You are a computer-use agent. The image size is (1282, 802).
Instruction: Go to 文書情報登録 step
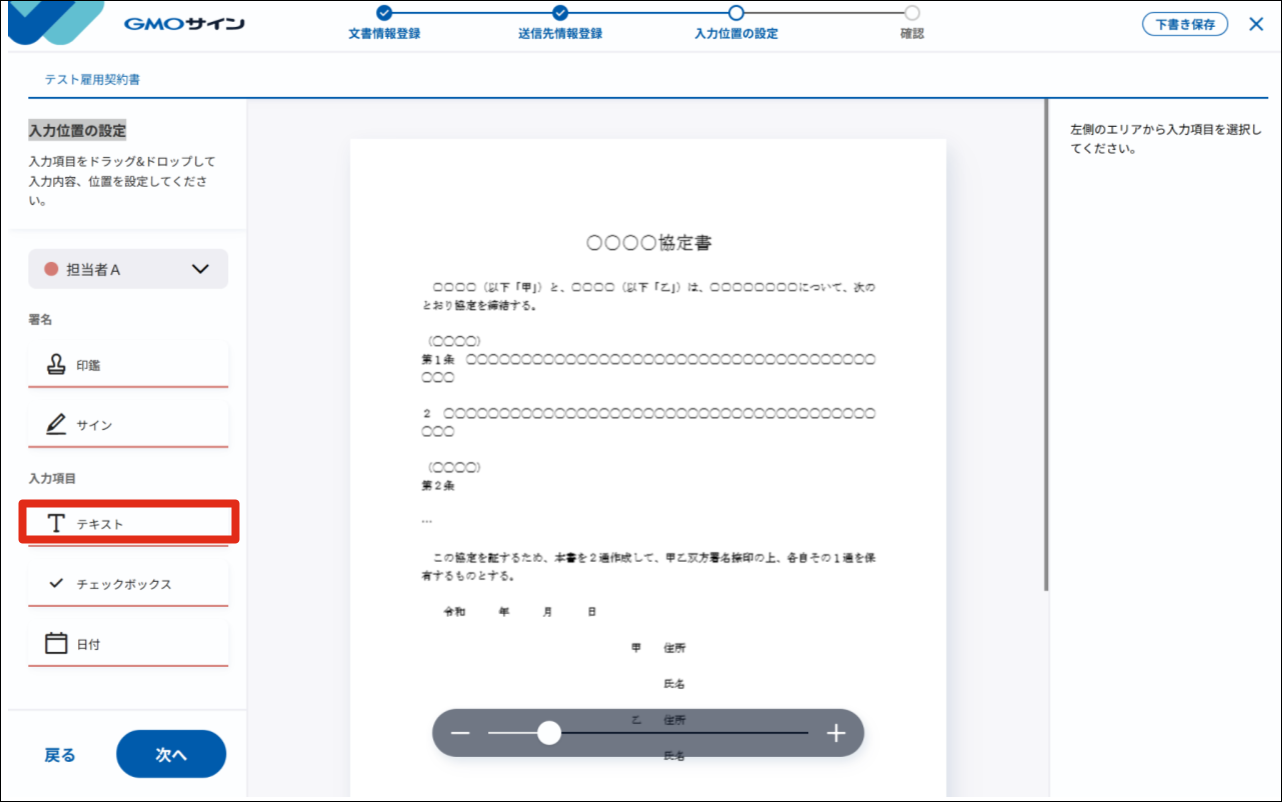click(384, 13)
